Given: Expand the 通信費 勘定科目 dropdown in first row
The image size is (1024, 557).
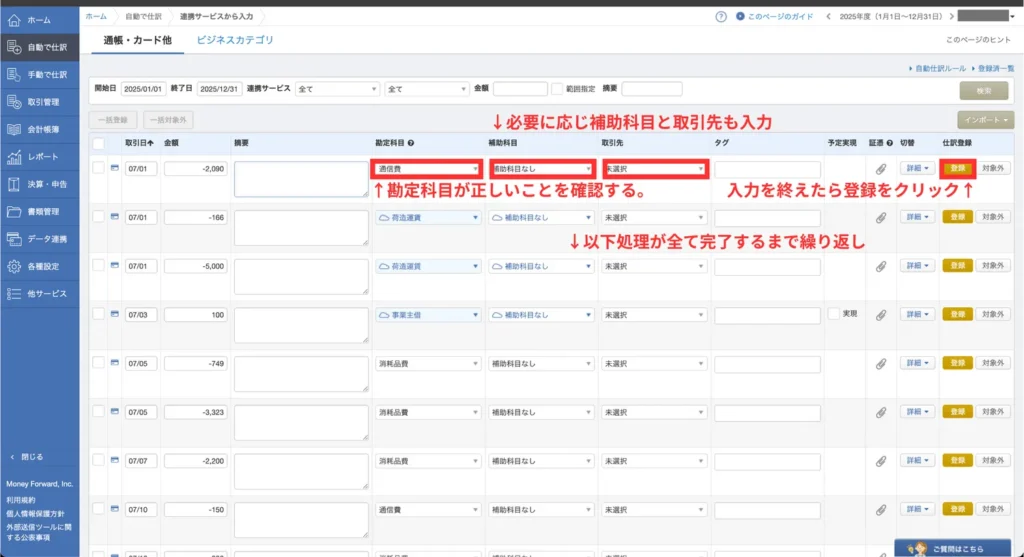Looking at the screenshot, I should click(x=427, y=169).
